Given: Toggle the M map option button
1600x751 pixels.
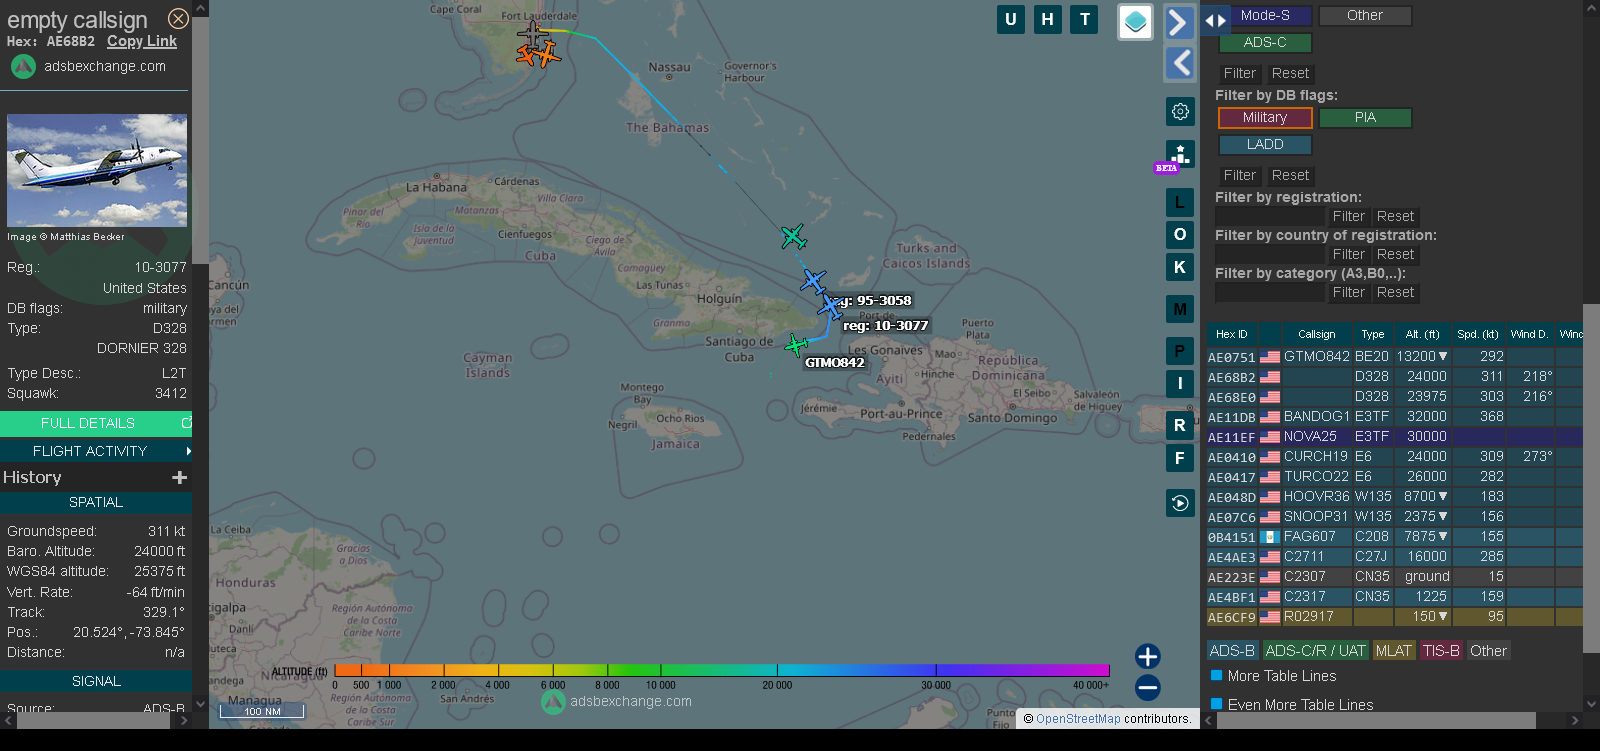Looking at the screenshot, I should pos(1180,309).
